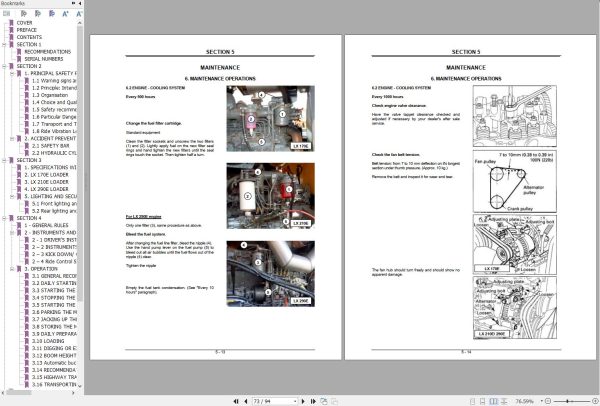The width and height of the screenshot is (600, 406).
Task: Click the bookmarks vertical scrollbar
Action: 80,204
